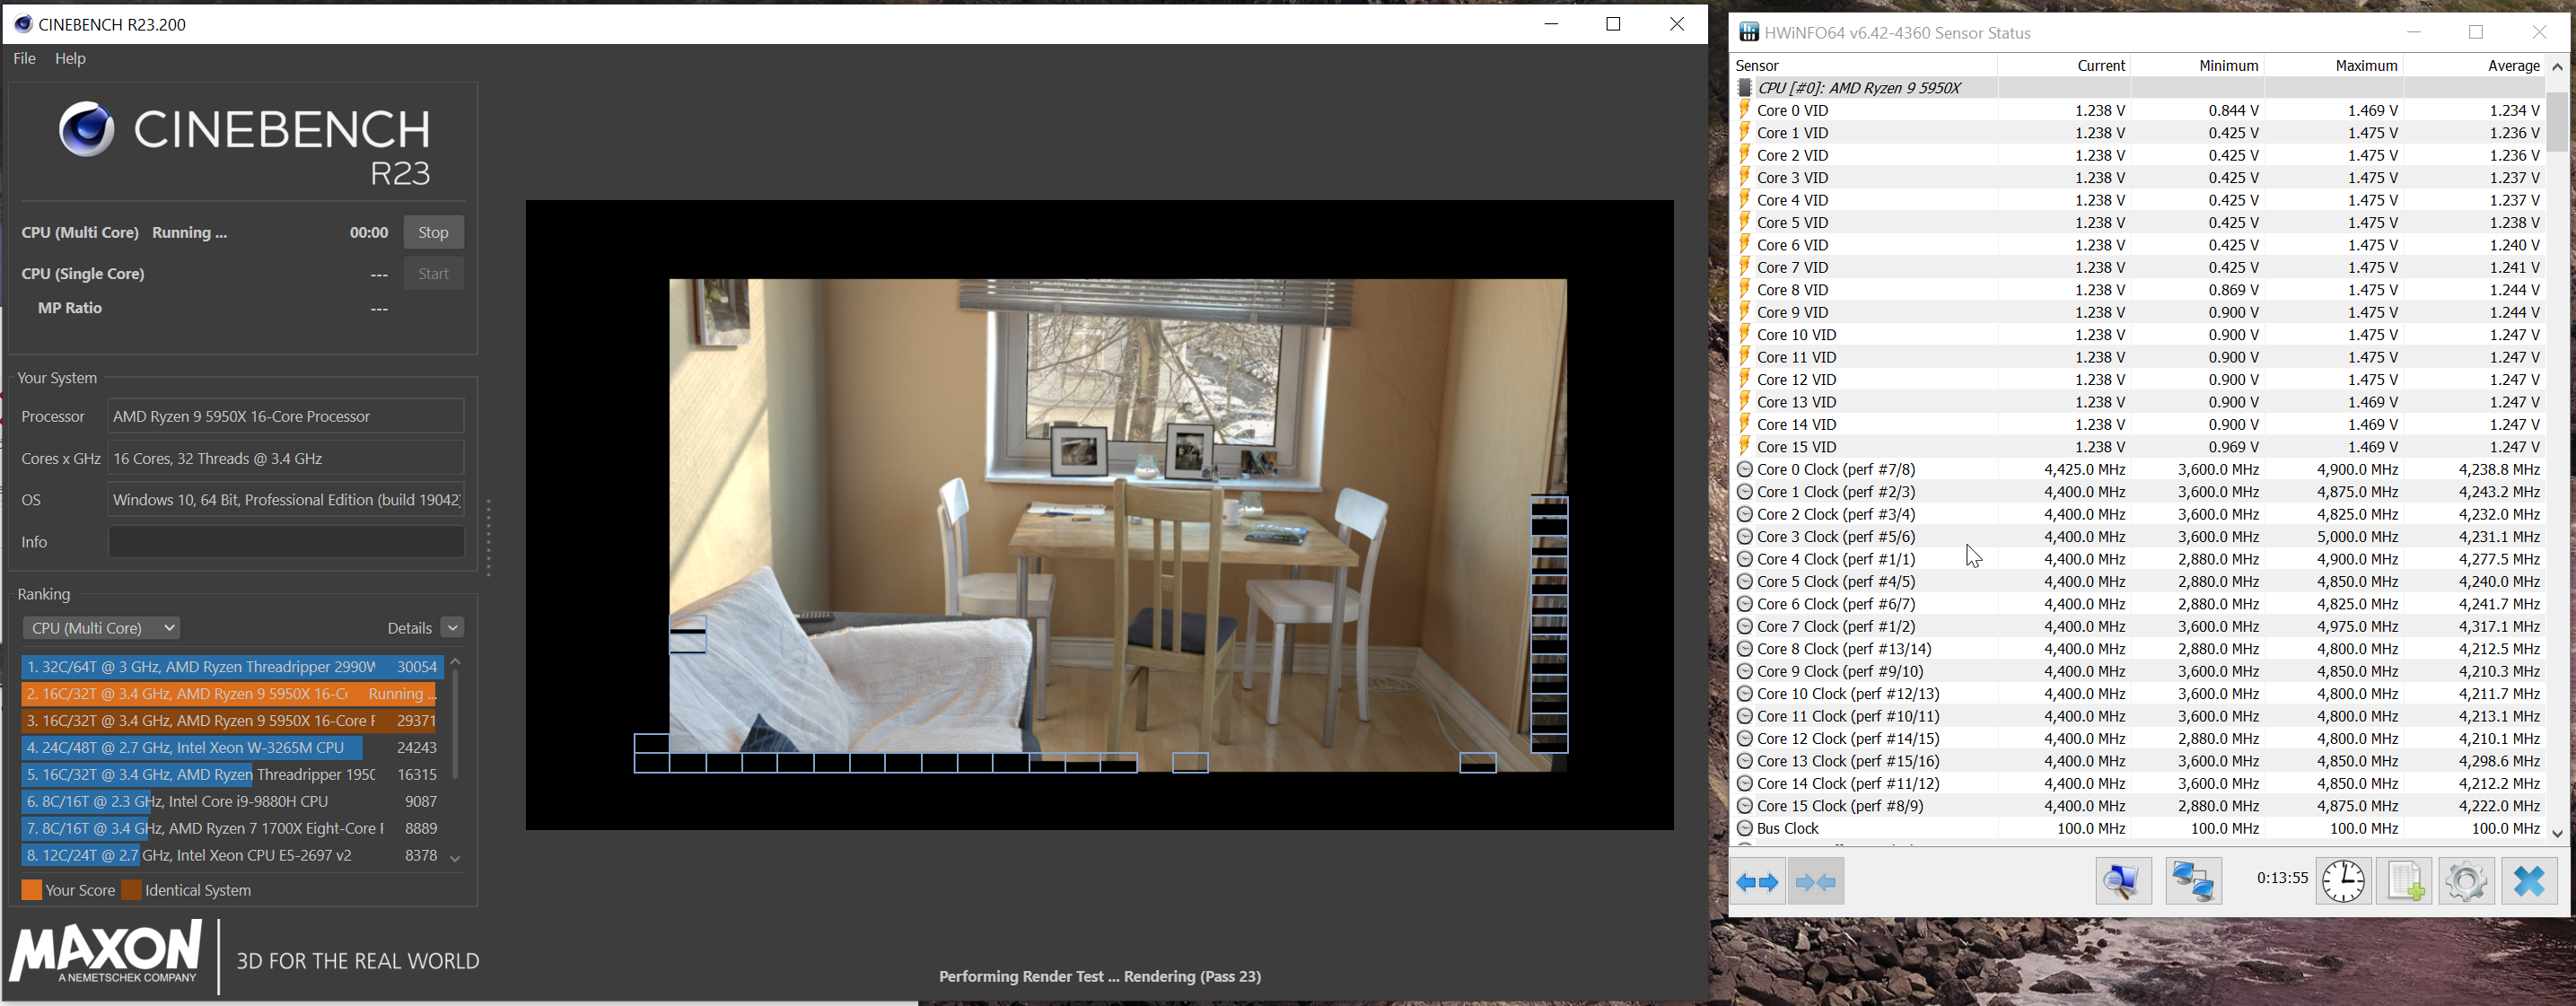Open the File menu
The height and width of the screenshot is (1006, 2576).
(x=24, y=58)
